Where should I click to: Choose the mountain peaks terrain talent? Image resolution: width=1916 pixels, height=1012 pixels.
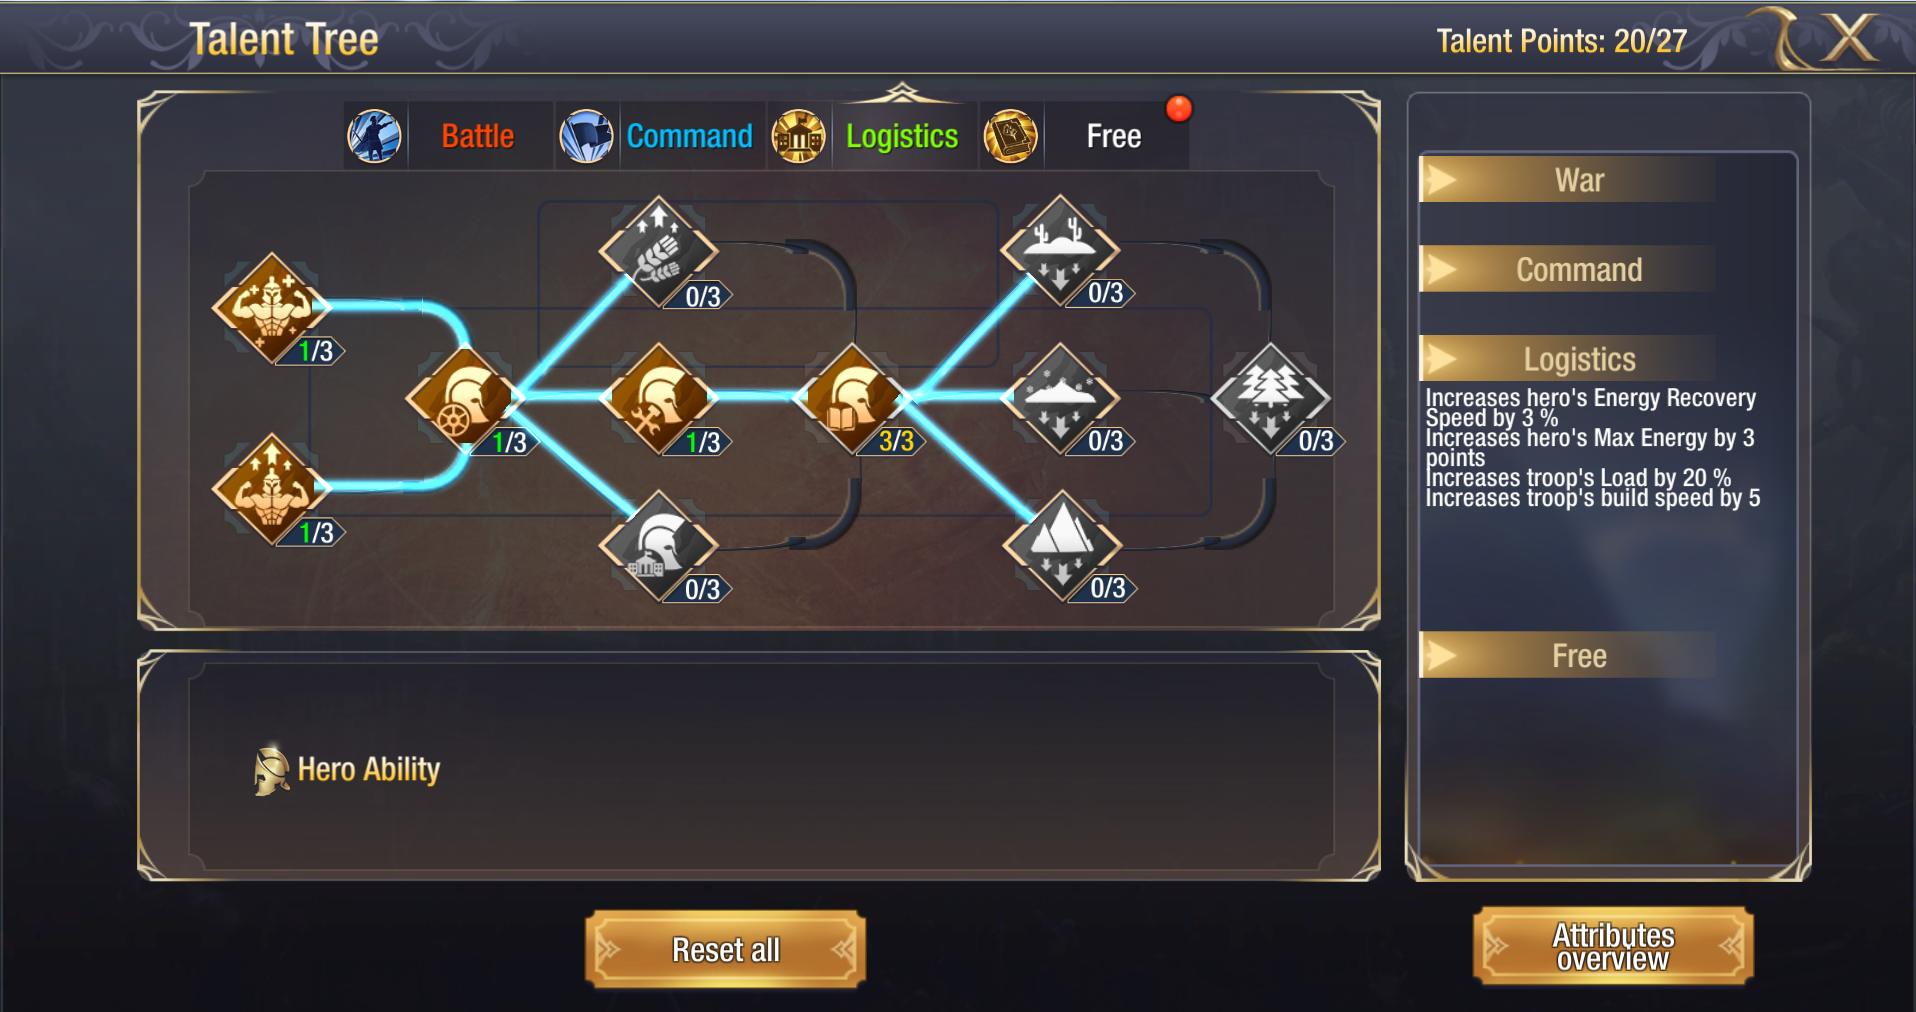(x=1062, y=545)
